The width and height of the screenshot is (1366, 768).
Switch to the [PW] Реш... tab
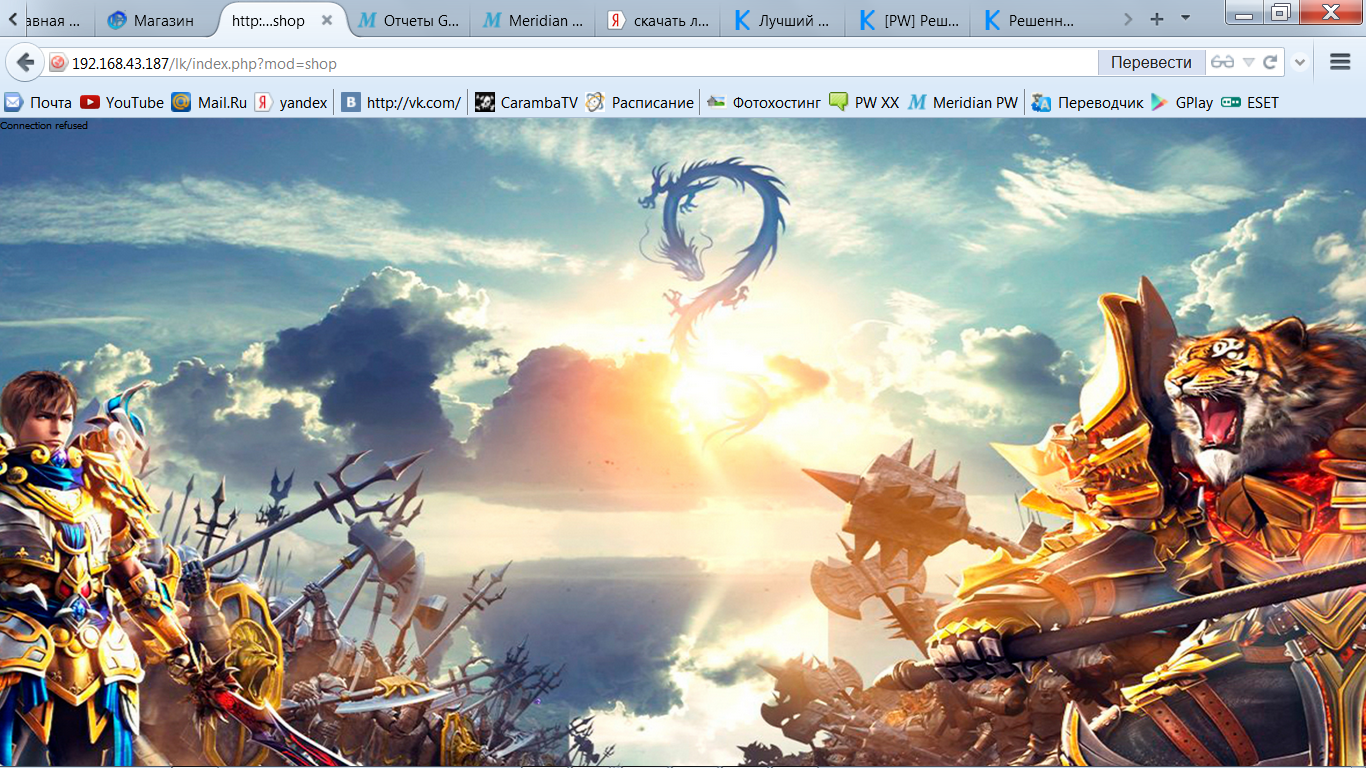(x=909, y=20)
